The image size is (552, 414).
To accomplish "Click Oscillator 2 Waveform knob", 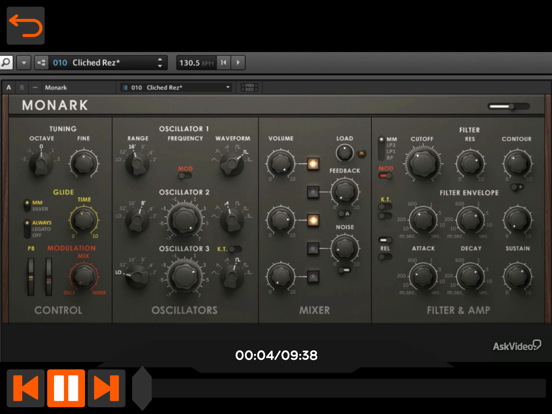I will point(232,220).
